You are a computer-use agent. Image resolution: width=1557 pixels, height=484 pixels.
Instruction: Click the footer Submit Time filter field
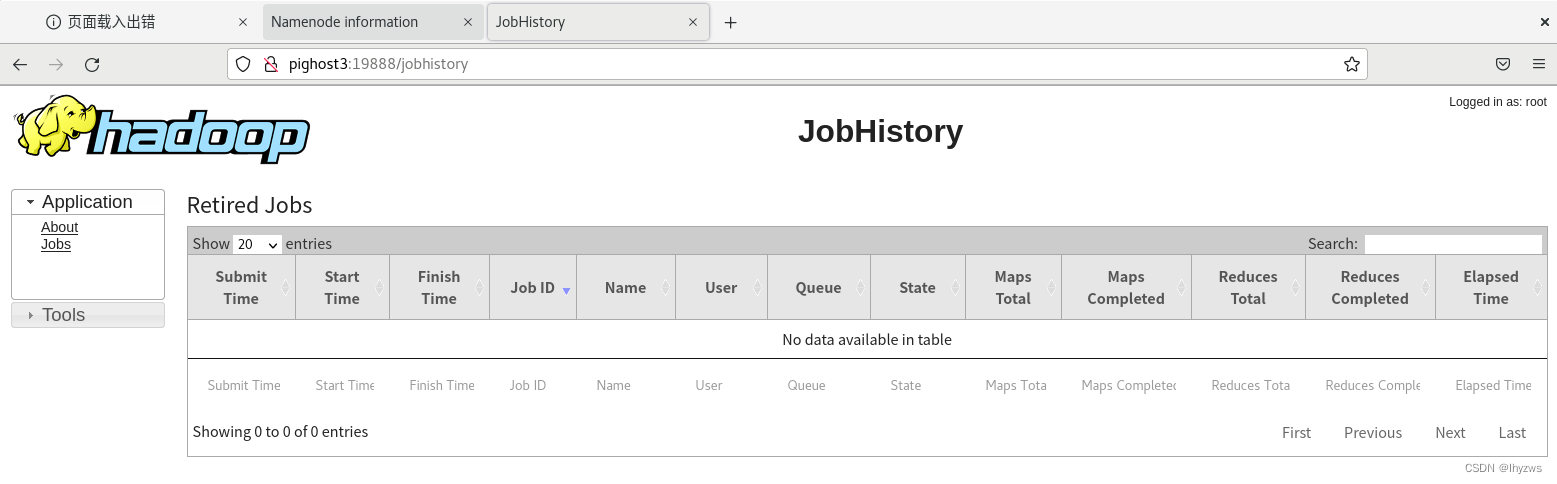point(244,385)
